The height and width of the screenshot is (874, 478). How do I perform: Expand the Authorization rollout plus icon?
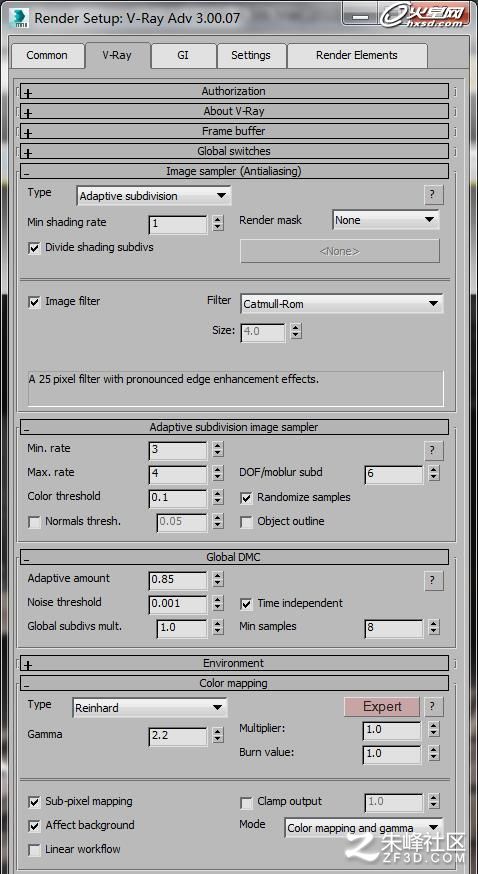click(x=28, y=94)
